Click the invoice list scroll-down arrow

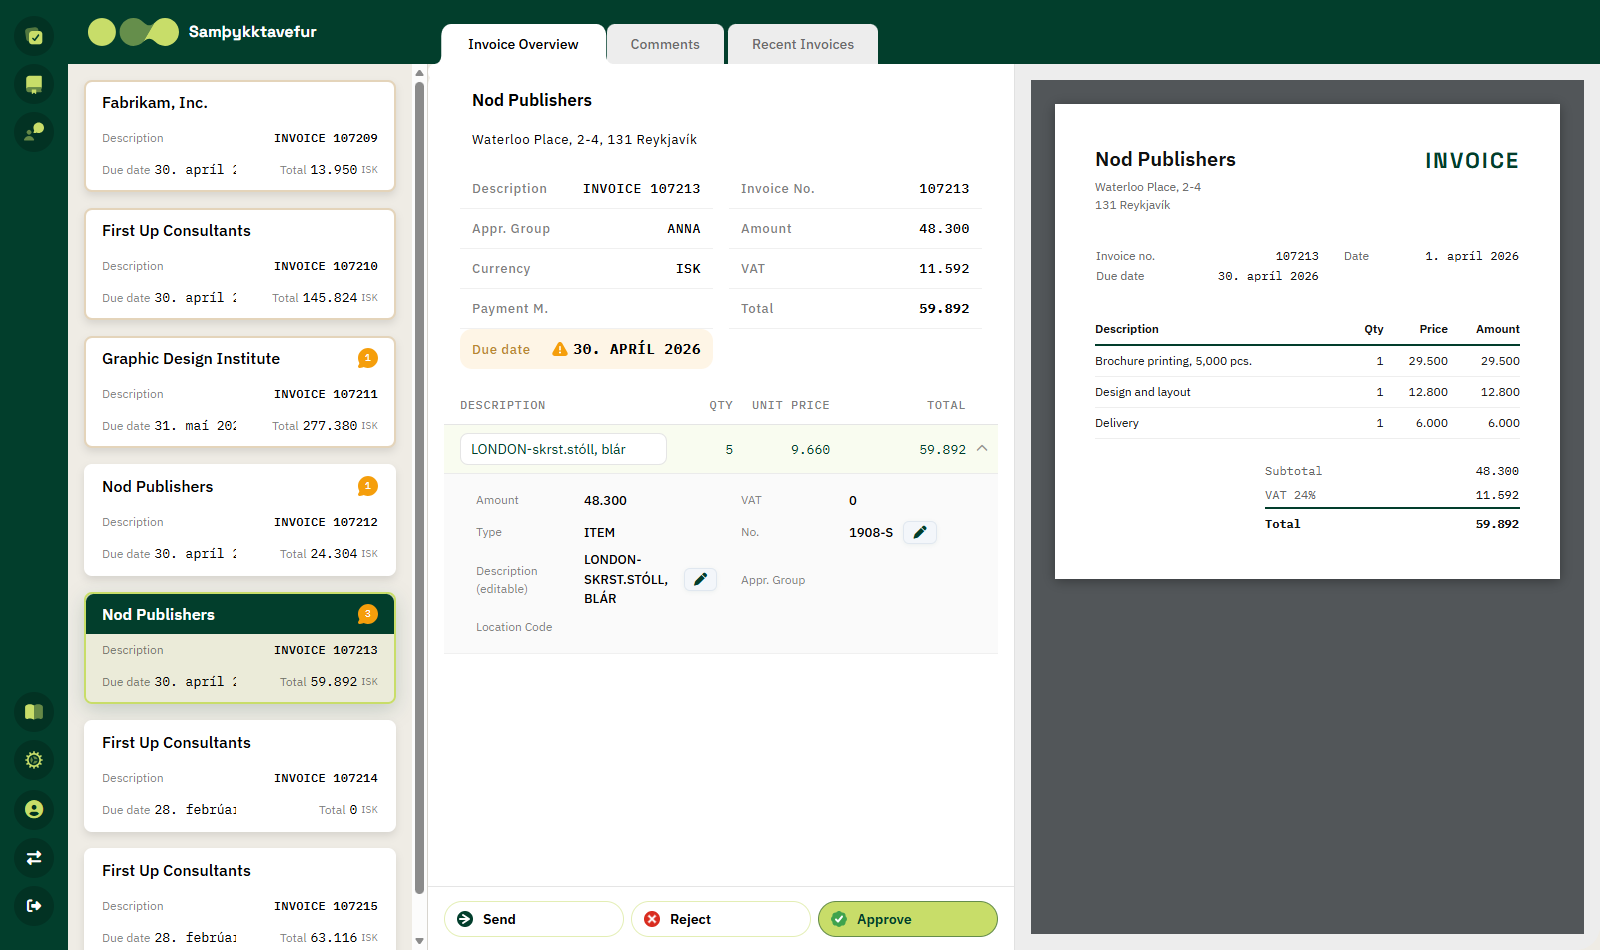420,941
